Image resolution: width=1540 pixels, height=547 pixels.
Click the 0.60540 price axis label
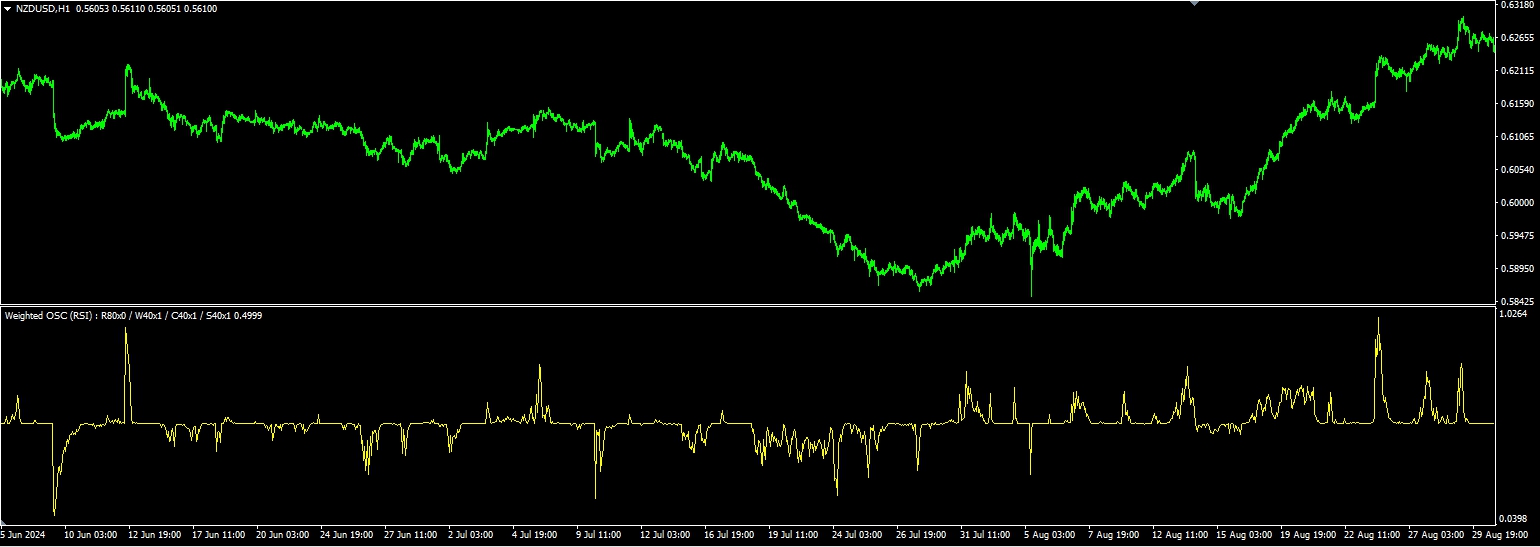pos(1518,170)
